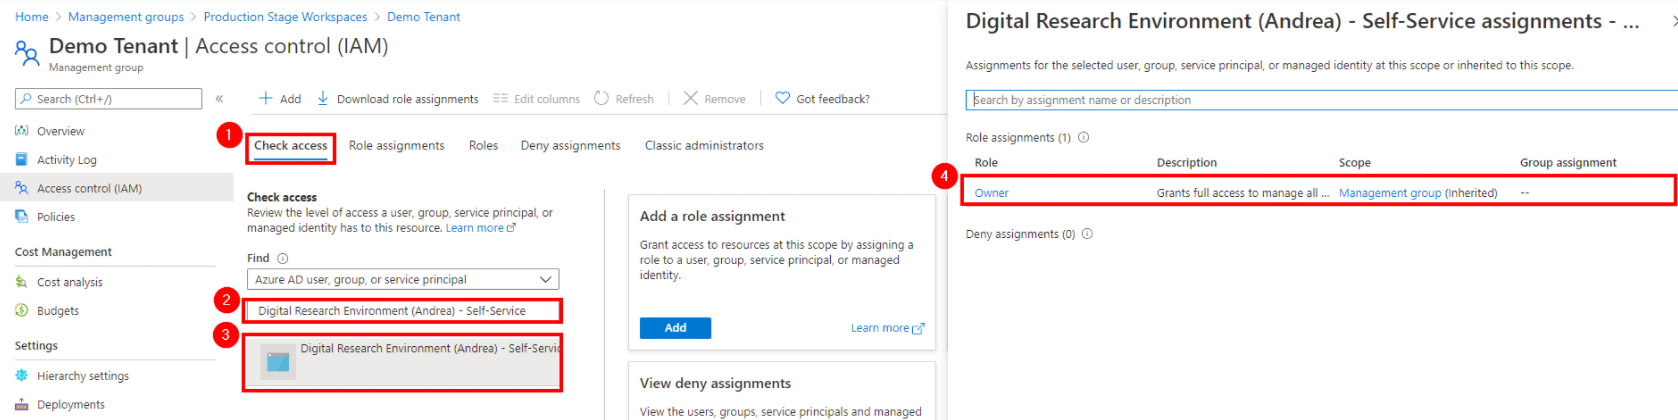Focus the Search (Ctrl+/) sidebar field

click(109, 99)
